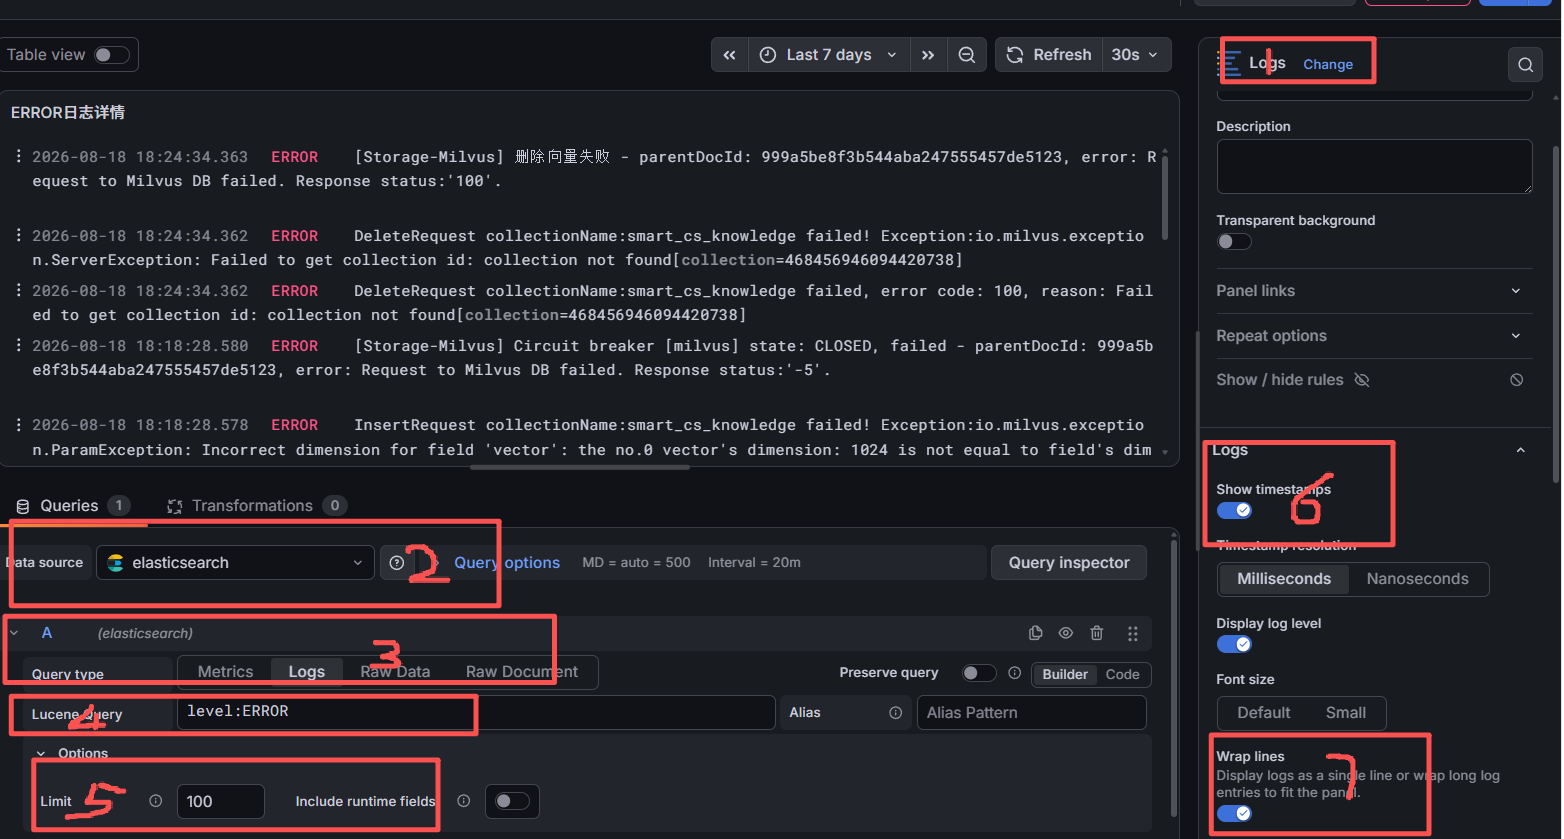
Task: Click the Refresh dashboard button
Action: (1049, 55)
